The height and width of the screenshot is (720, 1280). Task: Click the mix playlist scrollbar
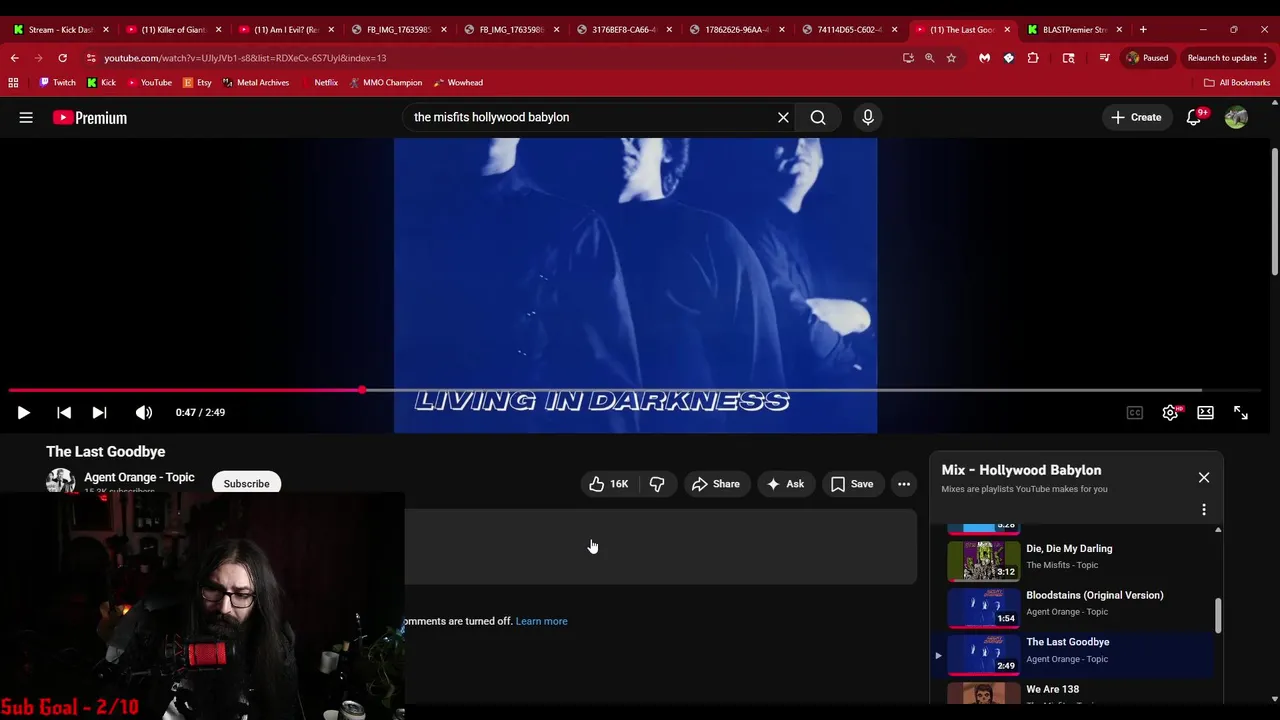pyautogui.click(x=1218, y=616)
